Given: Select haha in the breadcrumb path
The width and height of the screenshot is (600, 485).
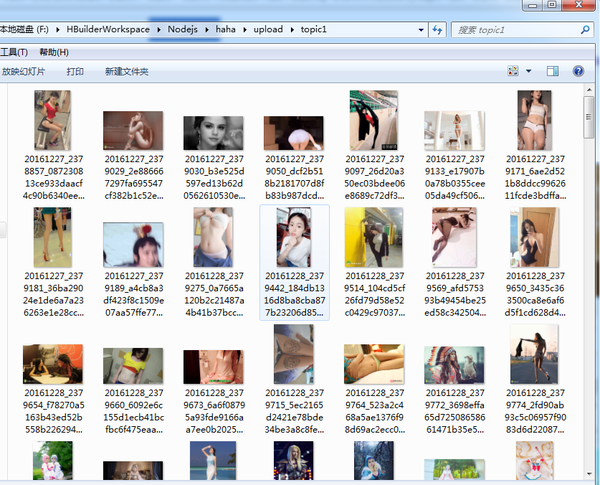Looking at the screenshot, I should tap(225, 29).
